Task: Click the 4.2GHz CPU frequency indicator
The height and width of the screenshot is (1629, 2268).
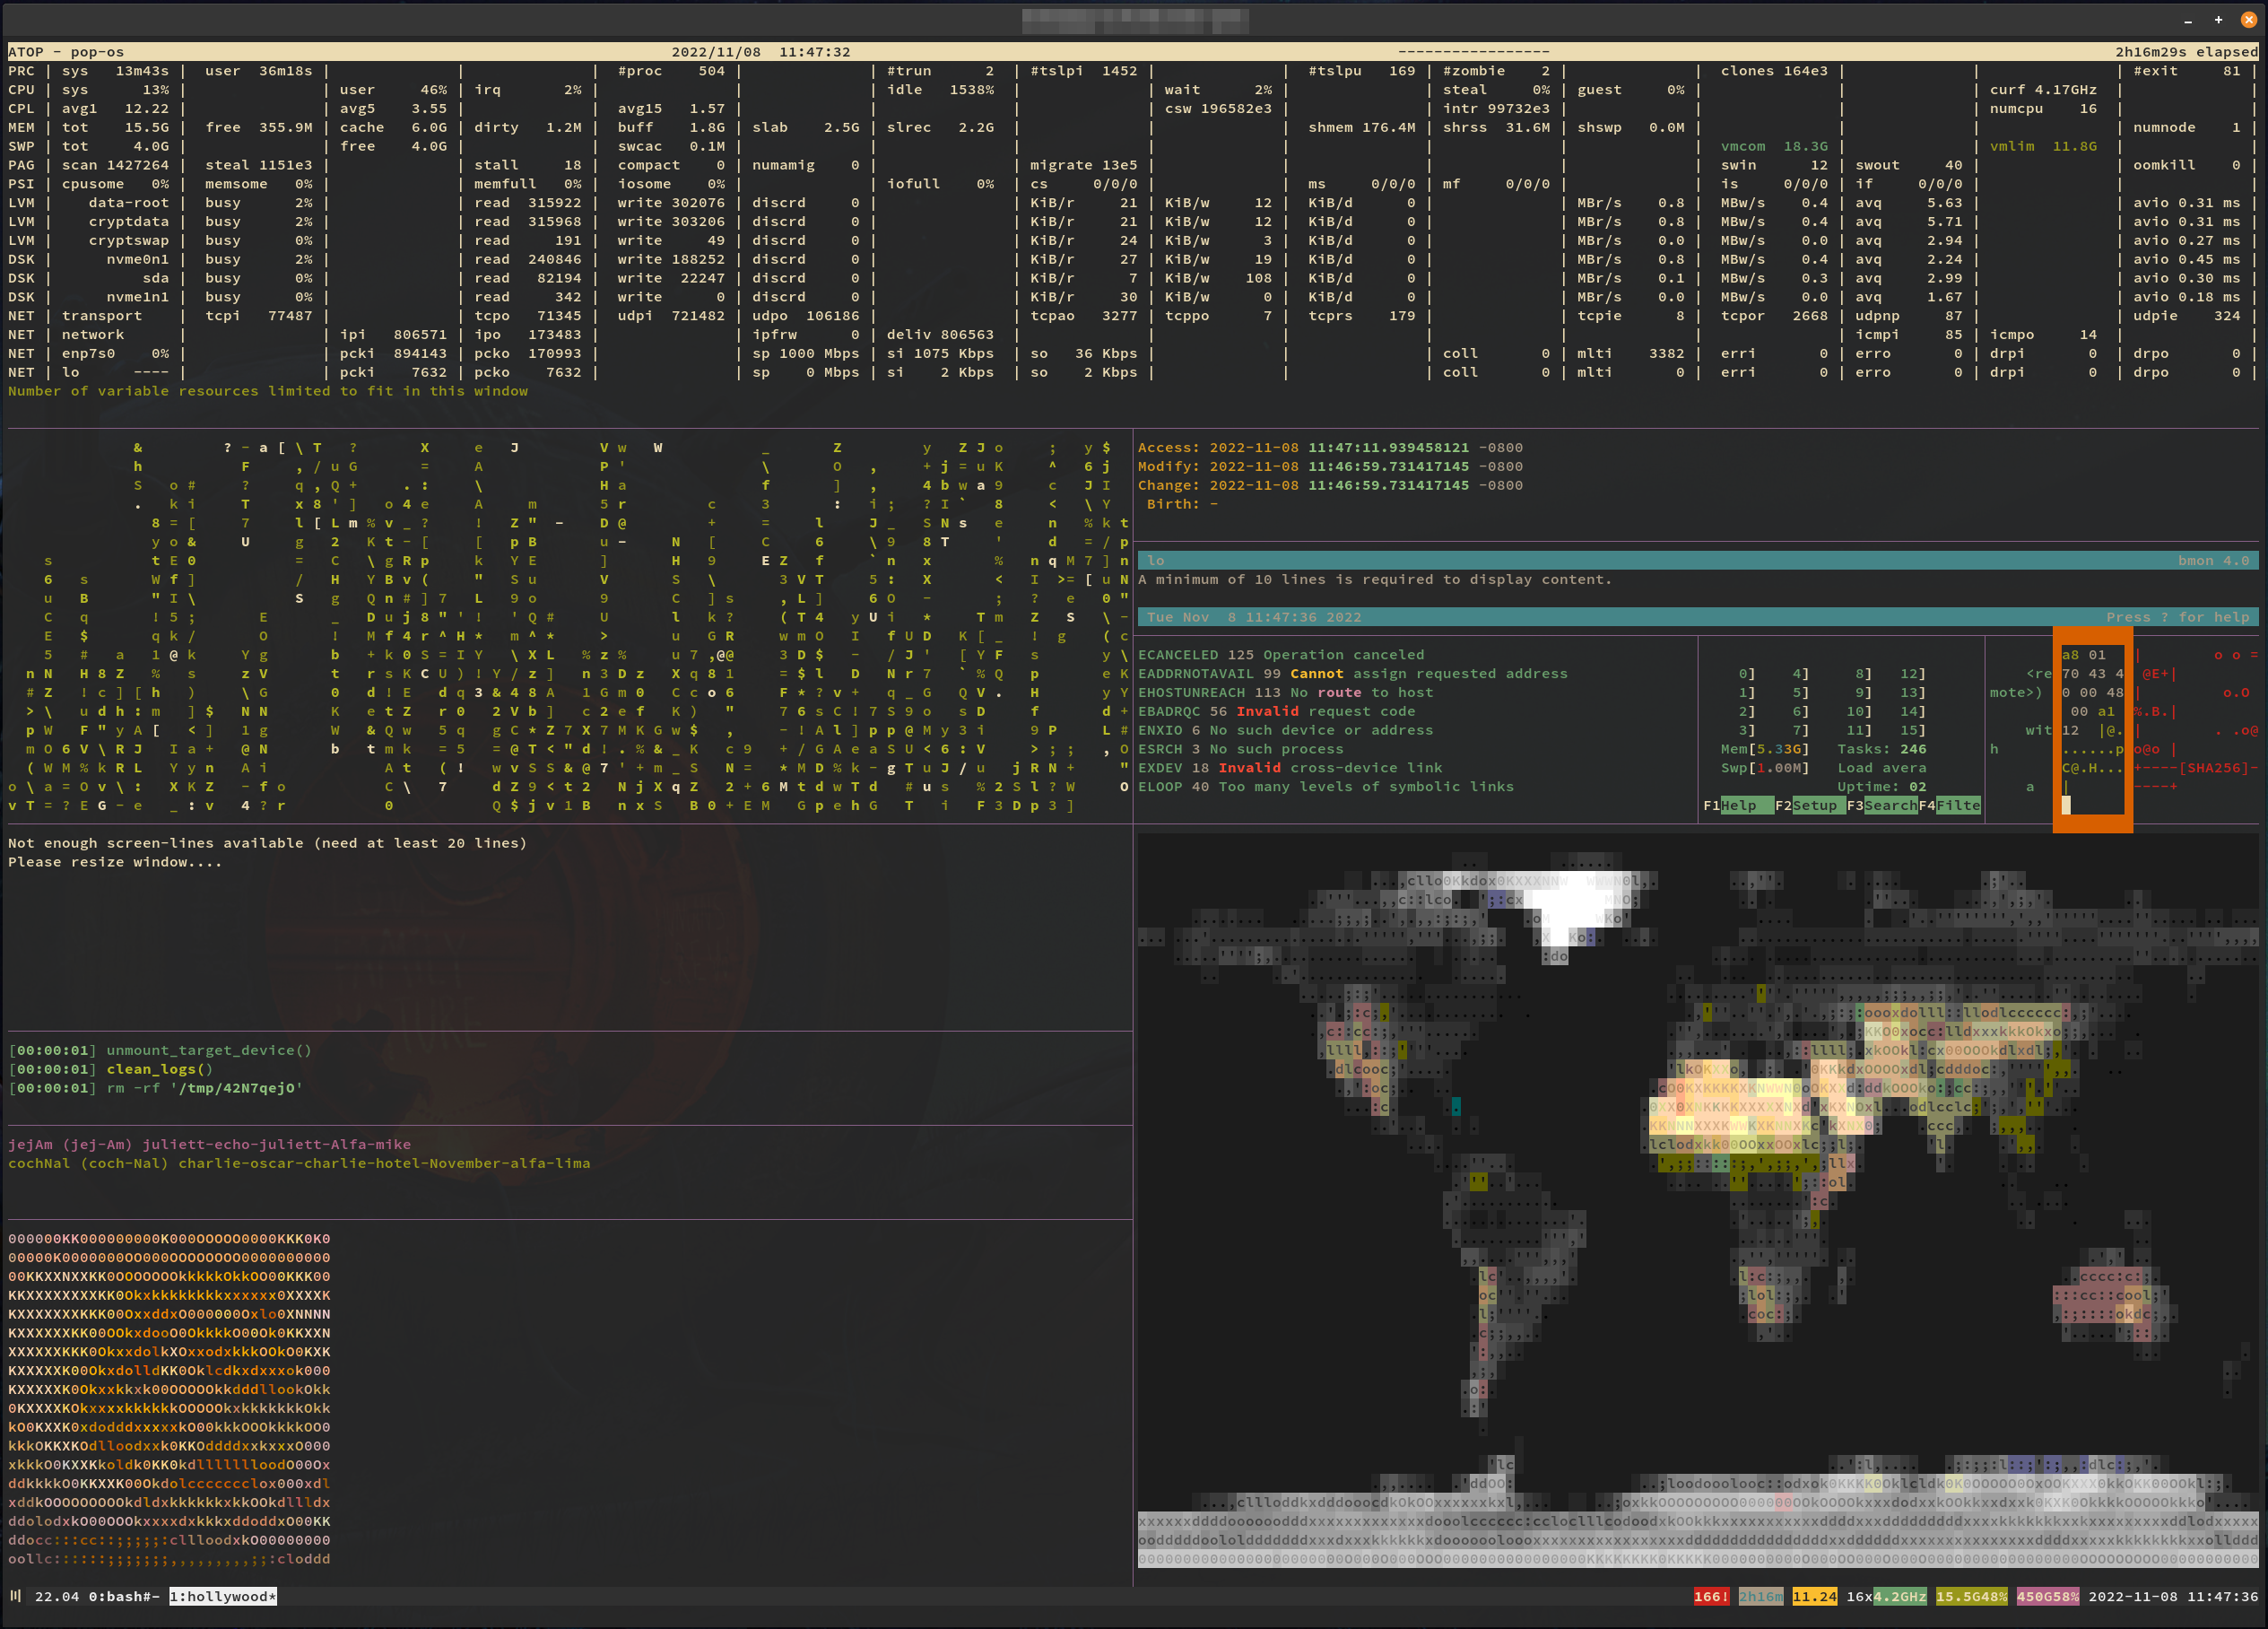Action: click(x=1899, y=1597)
